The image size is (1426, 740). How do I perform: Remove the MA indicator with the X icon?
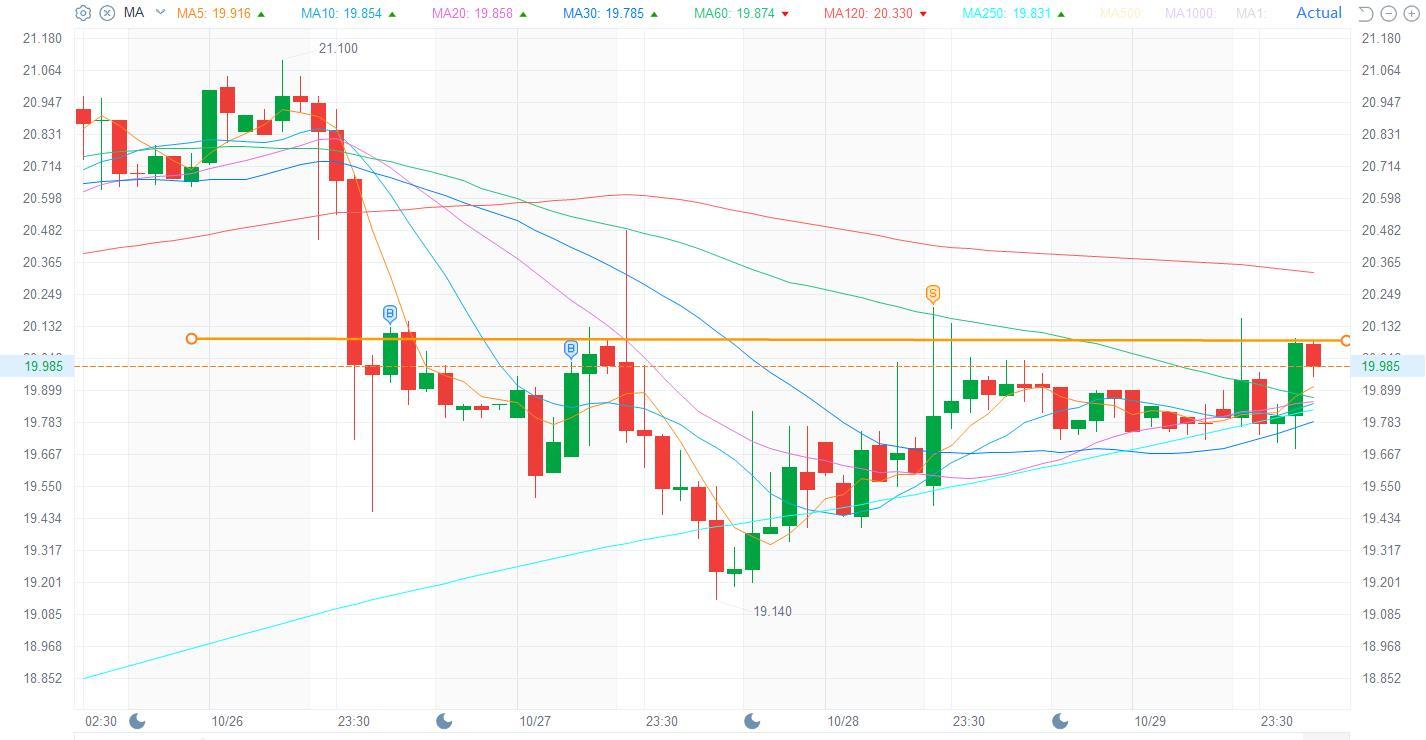click(x=107, y=13)
